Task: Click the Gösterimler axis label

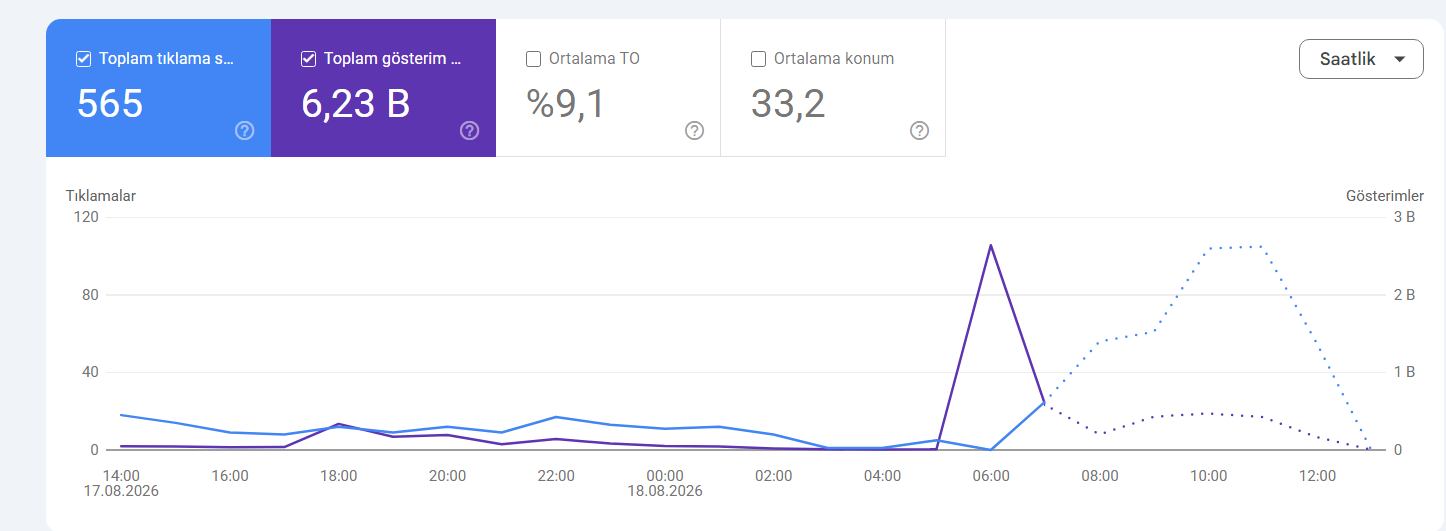Action: [1385, 196]
